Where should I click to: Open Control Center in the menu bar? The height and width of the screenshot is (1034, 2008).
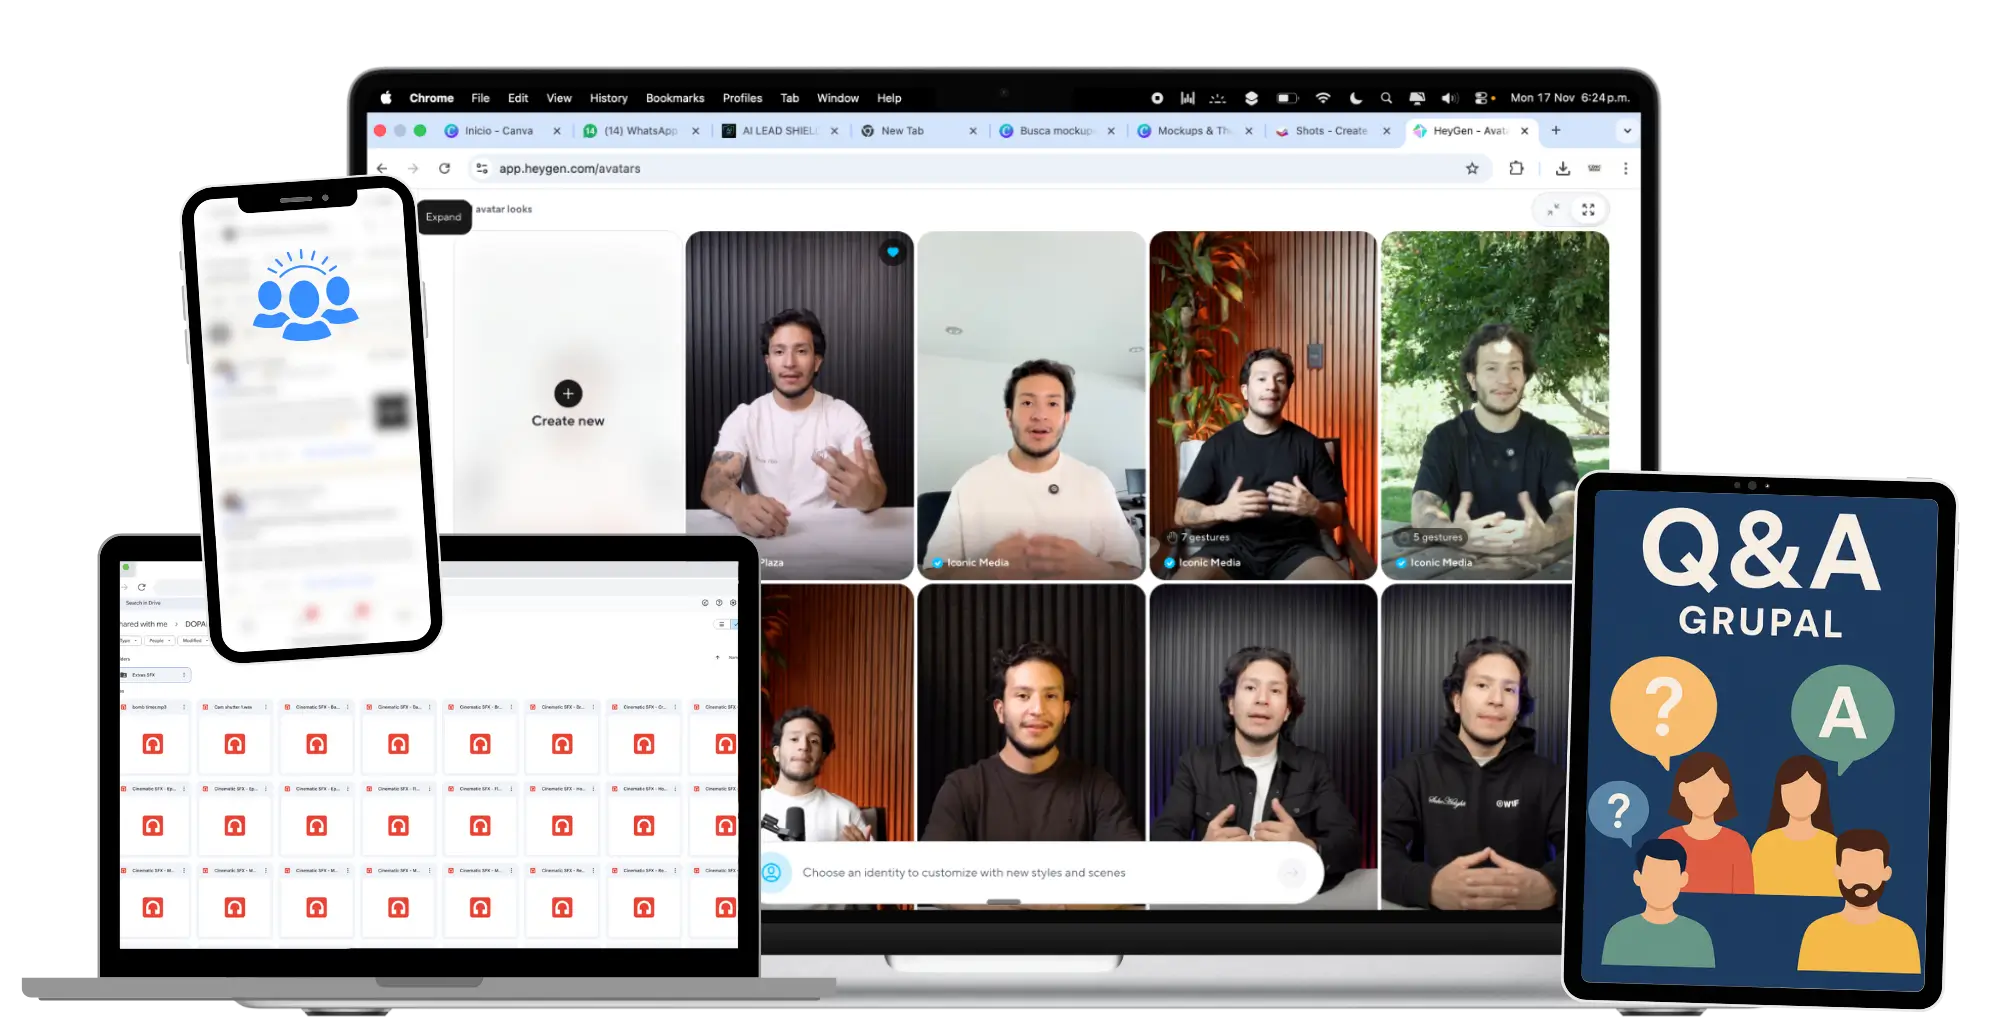1483,98
